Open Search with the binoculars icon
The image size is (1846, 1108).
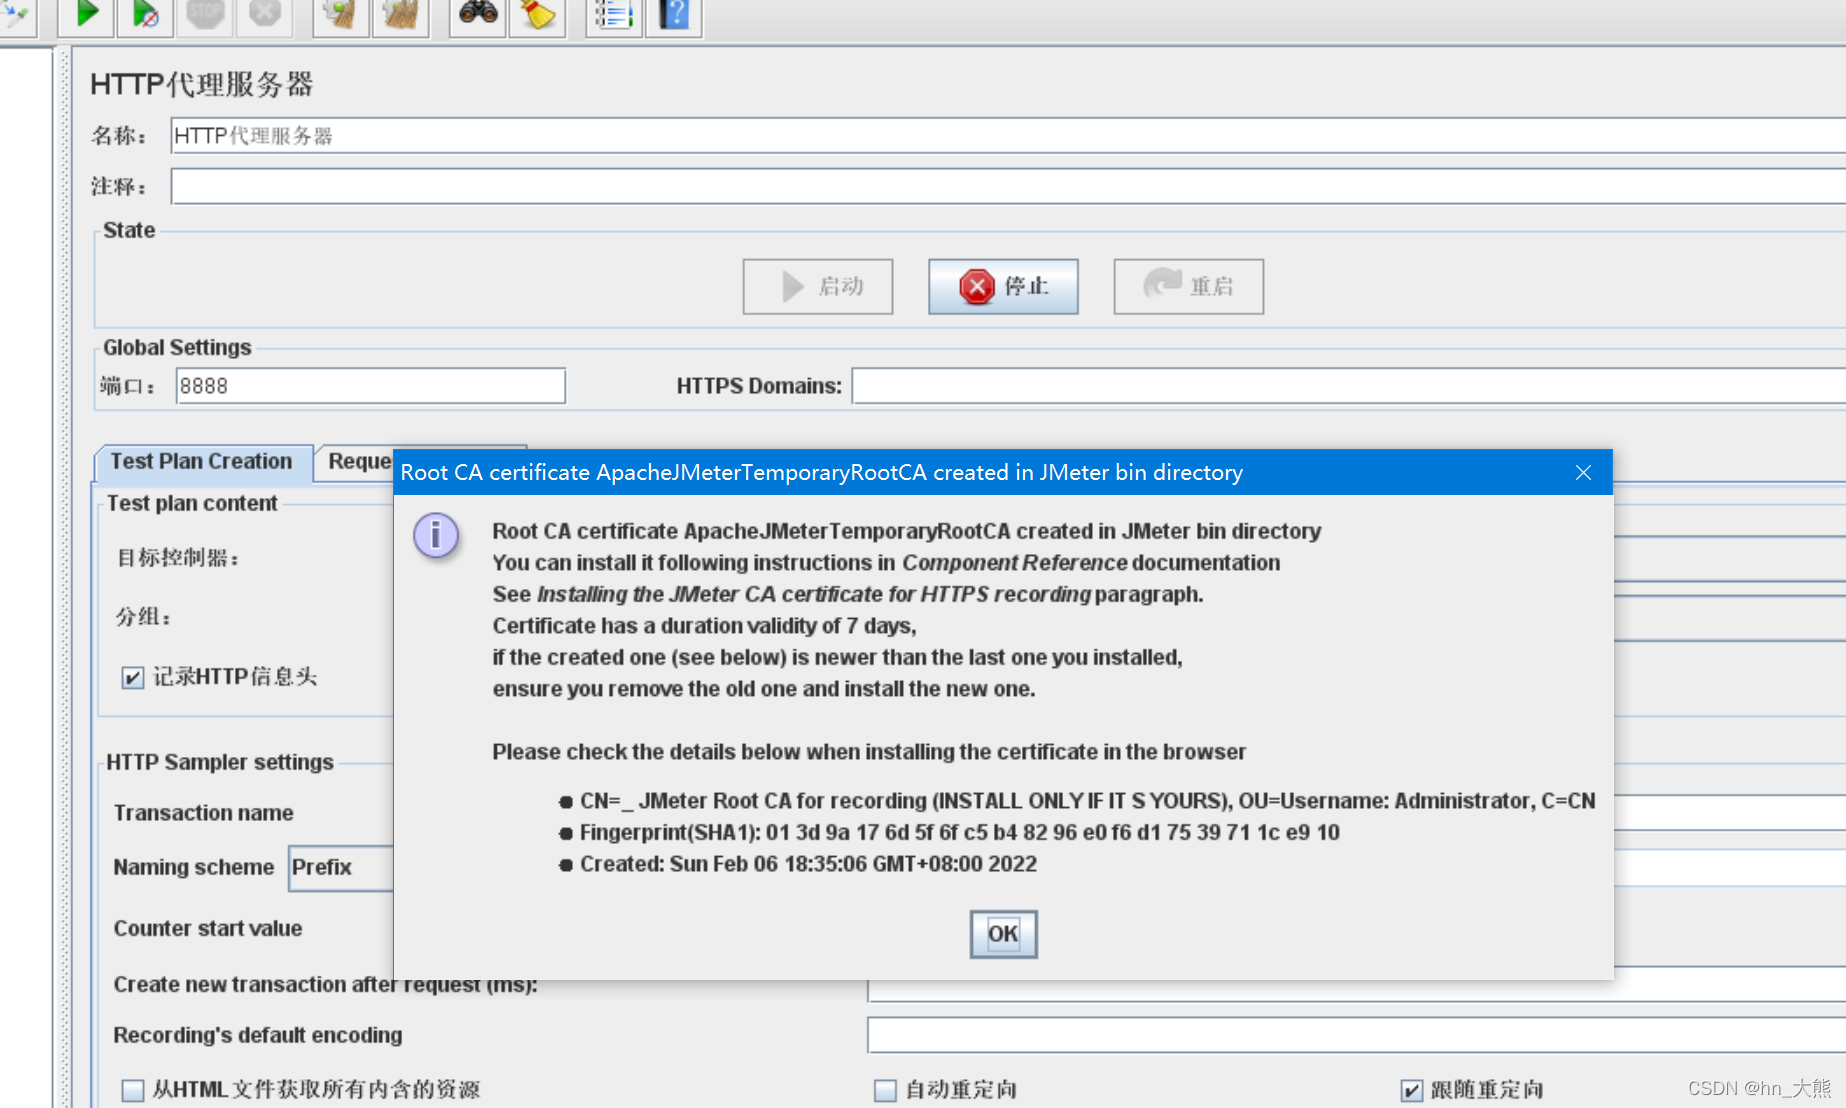point(478,14)
